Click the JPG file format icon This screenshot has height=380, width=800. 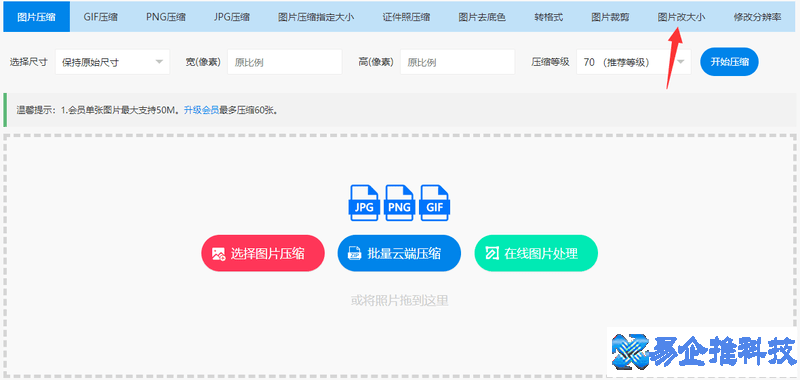point(364,203)
